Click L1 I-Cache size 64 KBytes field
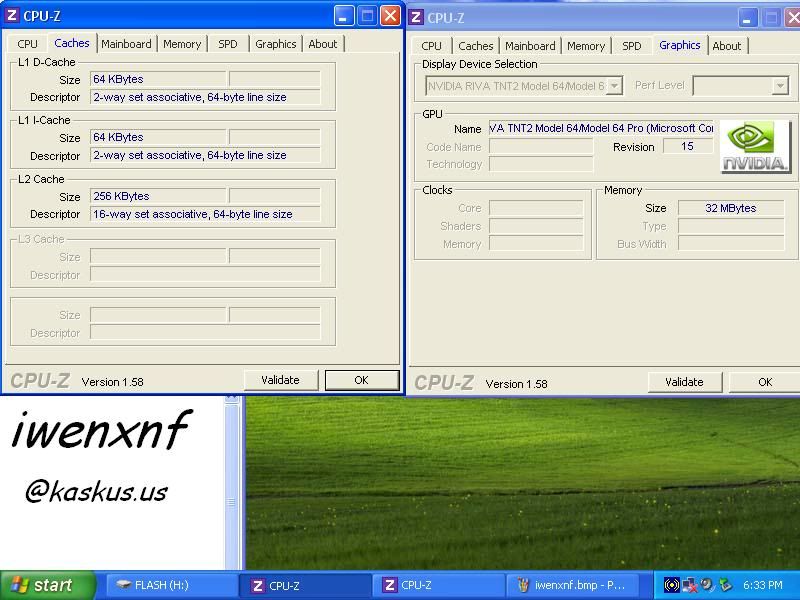 click(x=158, y=137)
